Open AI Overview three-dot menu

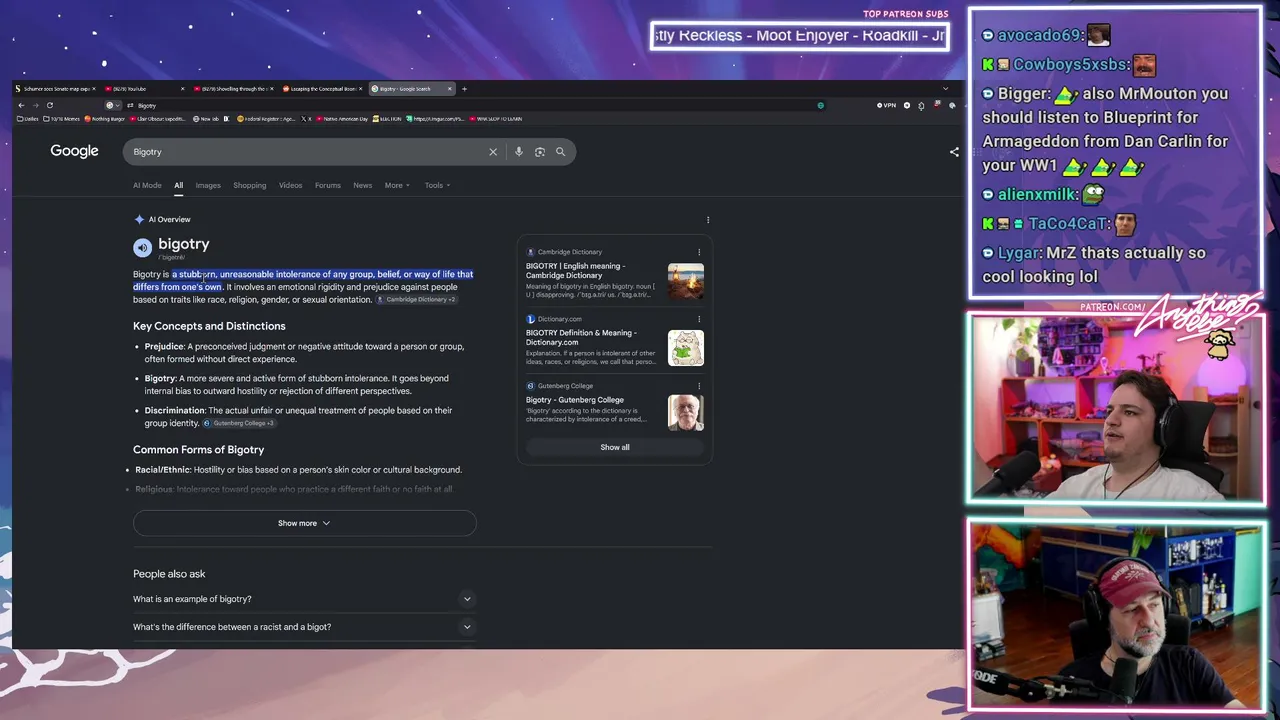[x=708, y=220]
